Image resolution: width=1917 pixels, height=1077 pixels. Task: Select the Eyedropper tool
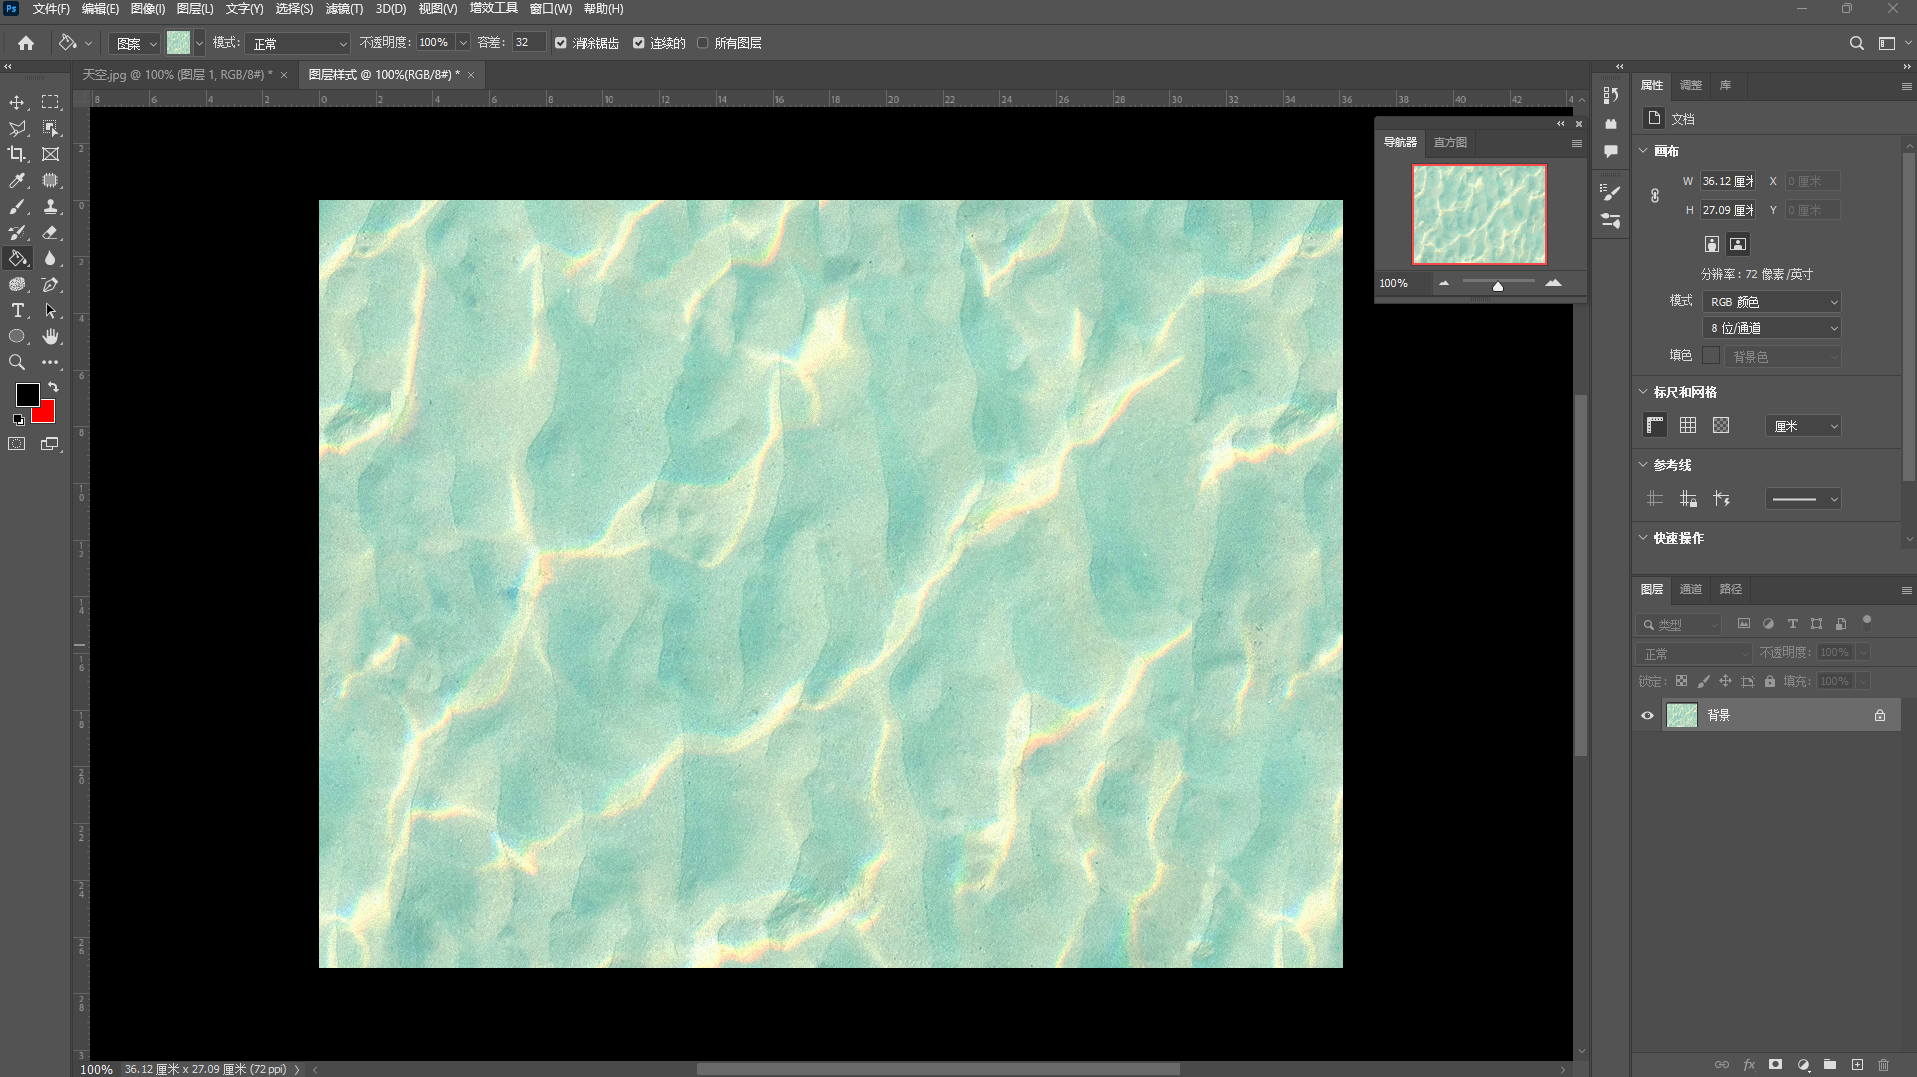point(17,180)
